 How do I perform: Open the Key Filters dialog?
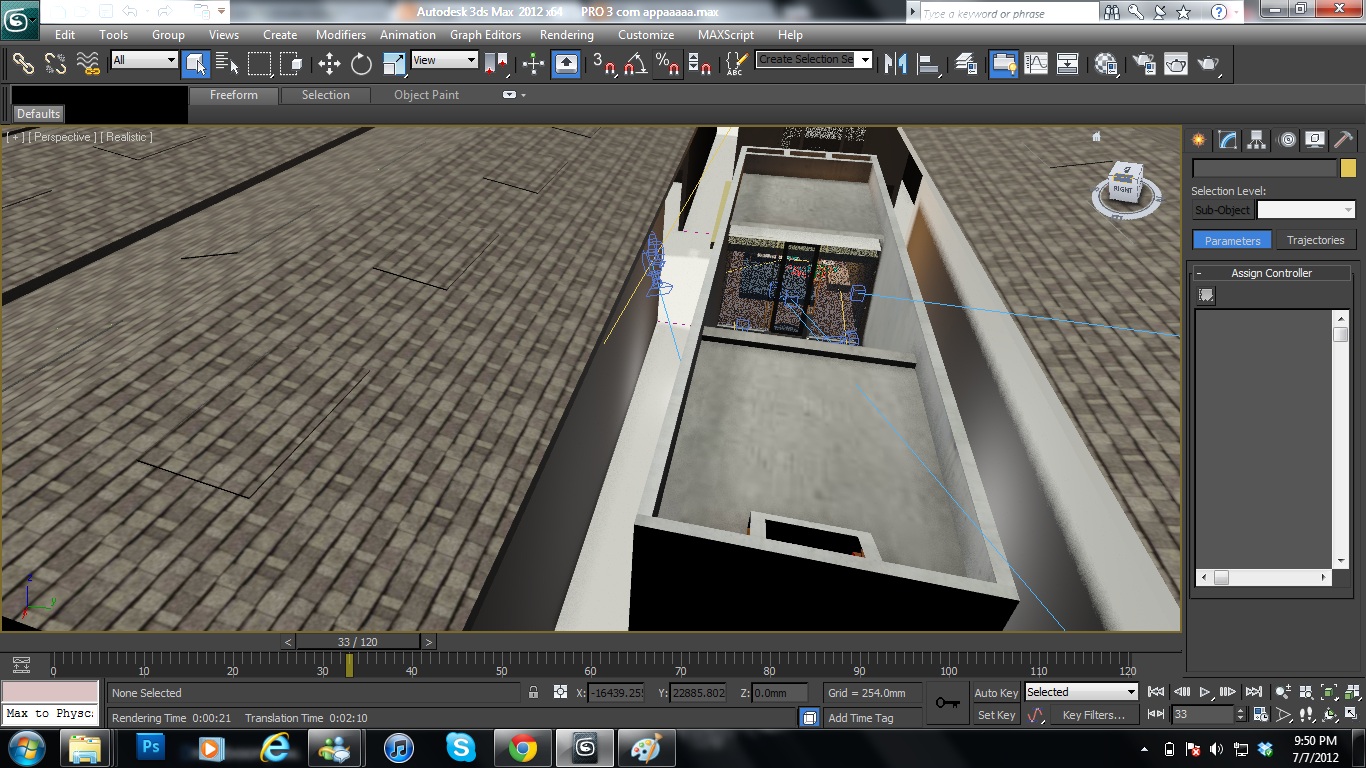[x=1093, y=715]
